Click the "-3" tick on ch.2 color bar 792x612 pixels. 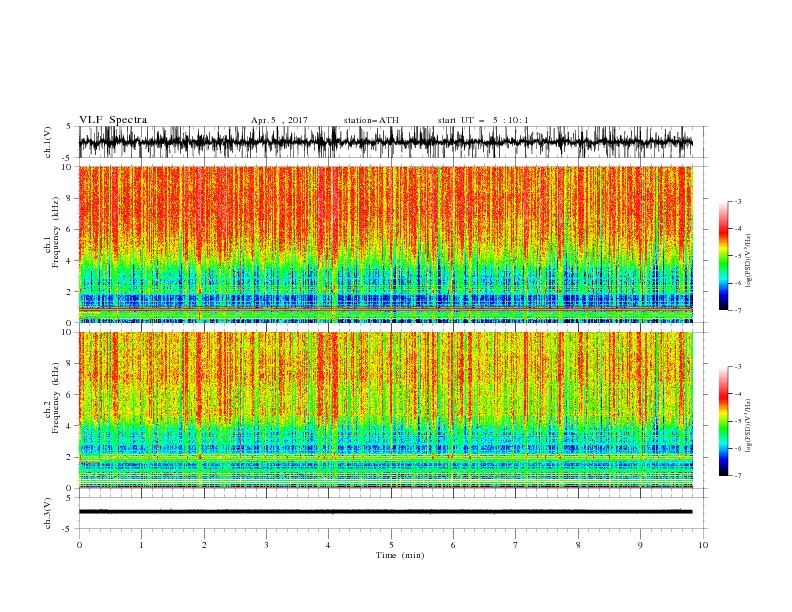(x=737, y=367)
